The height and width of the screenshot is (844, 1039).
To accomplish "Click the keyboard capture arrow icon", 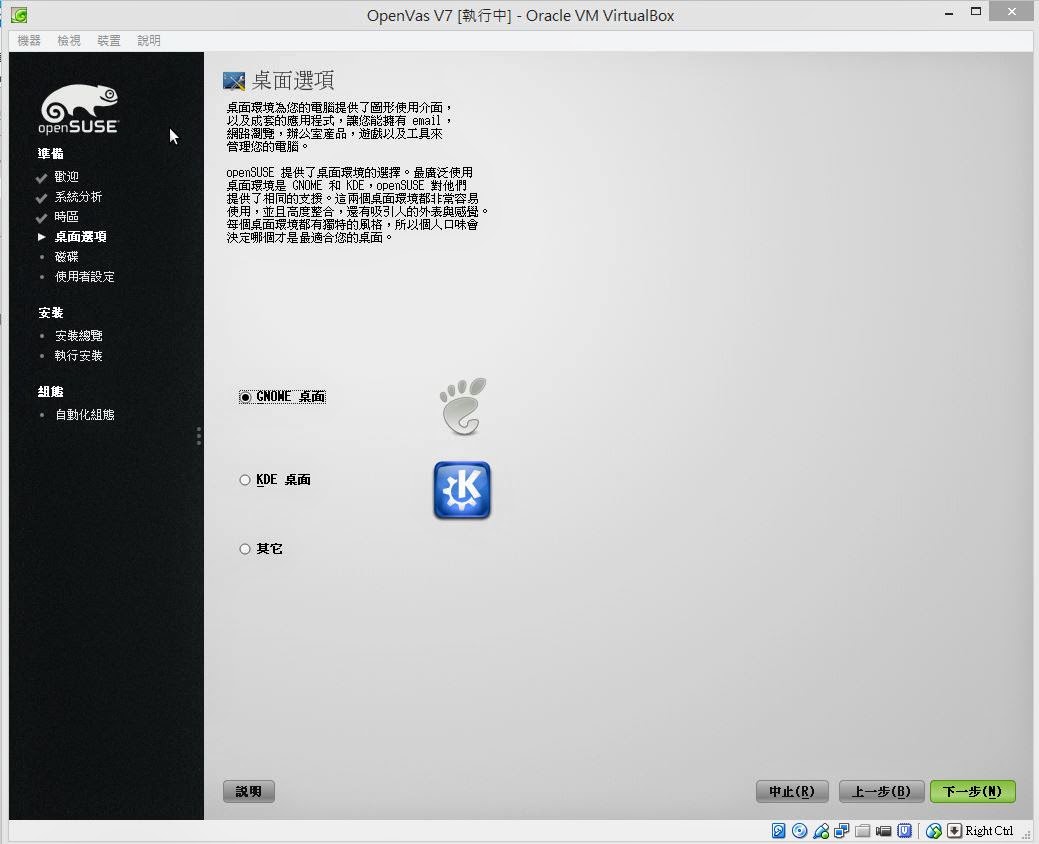I will (x=954, y=831).
